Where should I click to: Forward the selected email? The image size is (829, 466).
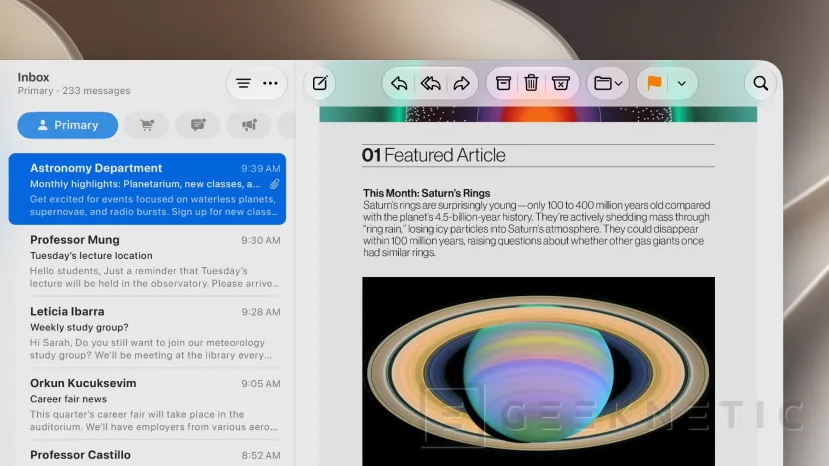462,83
